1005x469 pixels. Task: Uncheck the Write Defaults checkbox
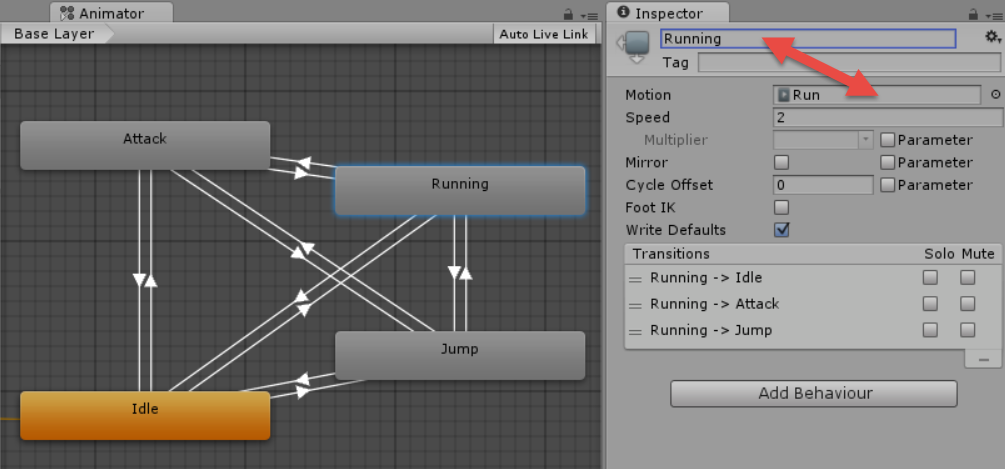pos(782,230)
